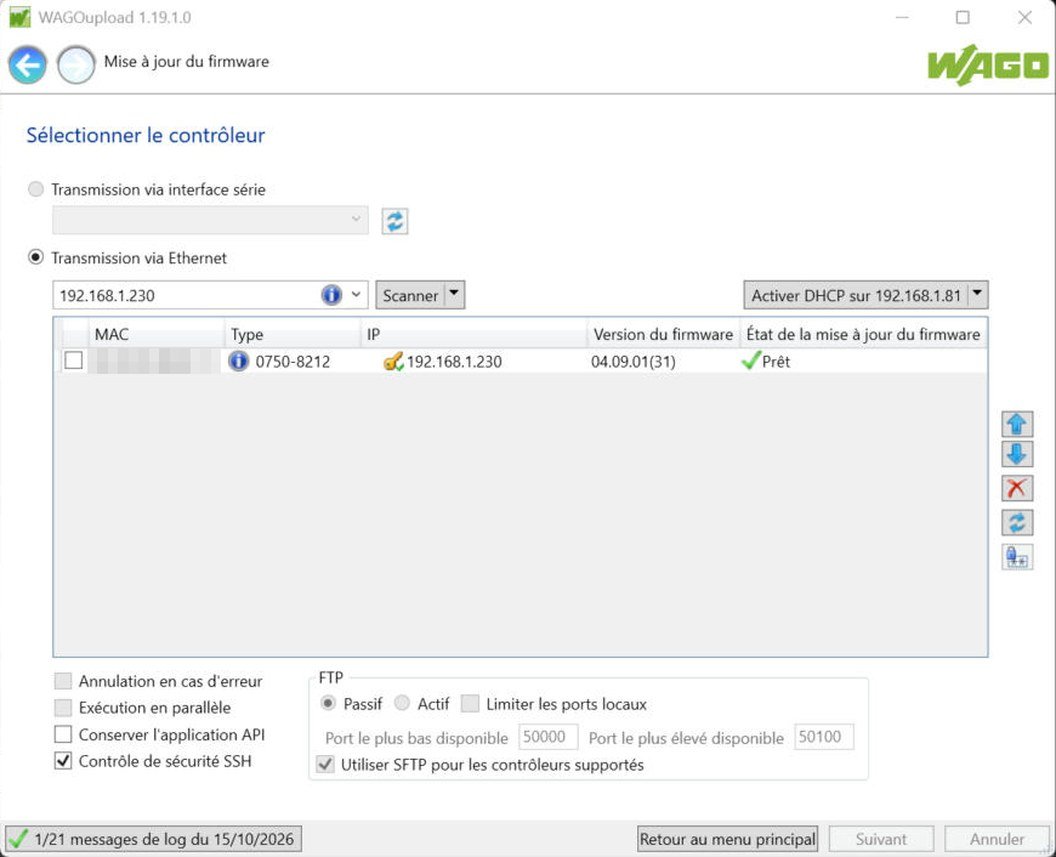Click the key icon beside 192.168.1.230
Image resolution: width=1056 pixels, height=857 pixels.
point(393,361)
